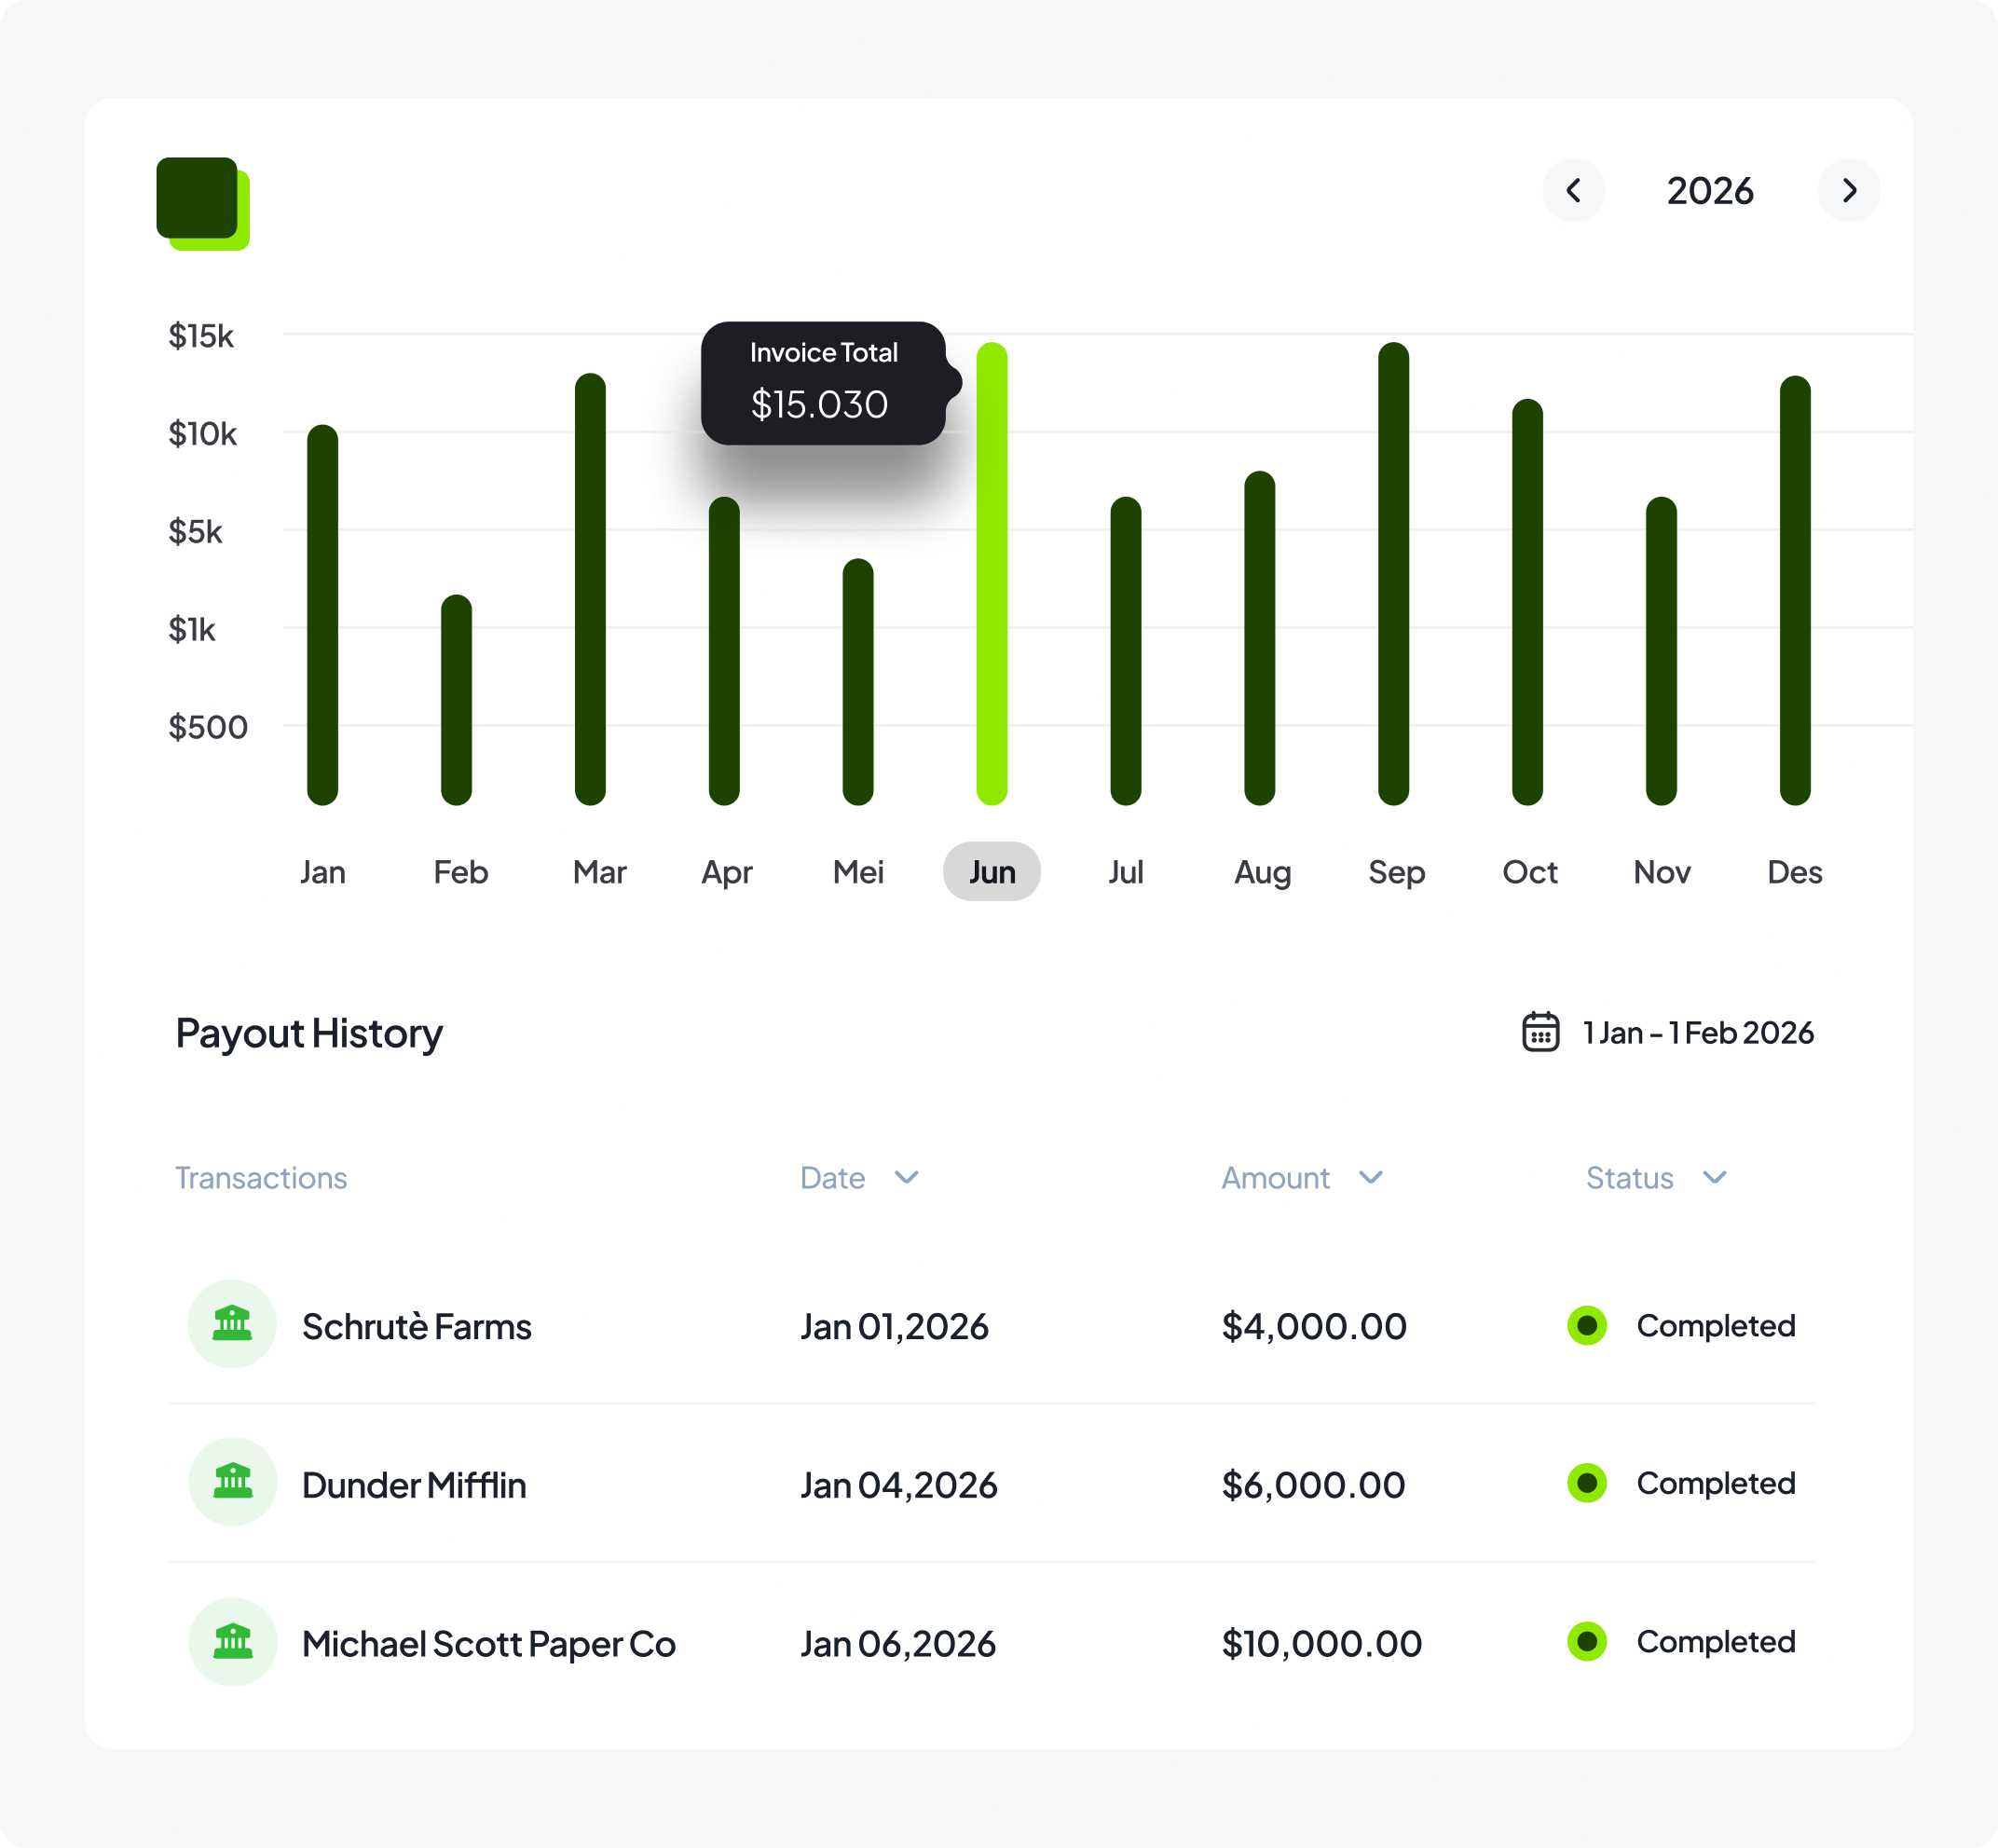Click the status dot in Dunder Mifflin row
This screenshot has width=1998, height=1848.
[x=1586, y=1483]
